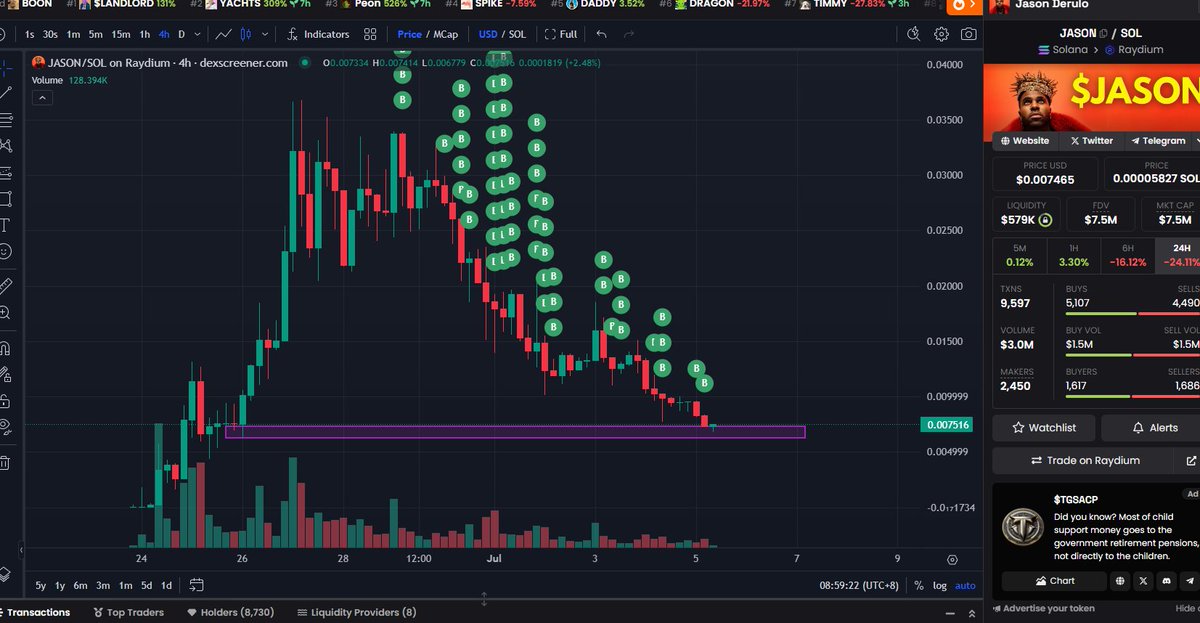Select the ruler measure tool
The height and width of the screenshot is (623, 1200).
click(6, 286)
